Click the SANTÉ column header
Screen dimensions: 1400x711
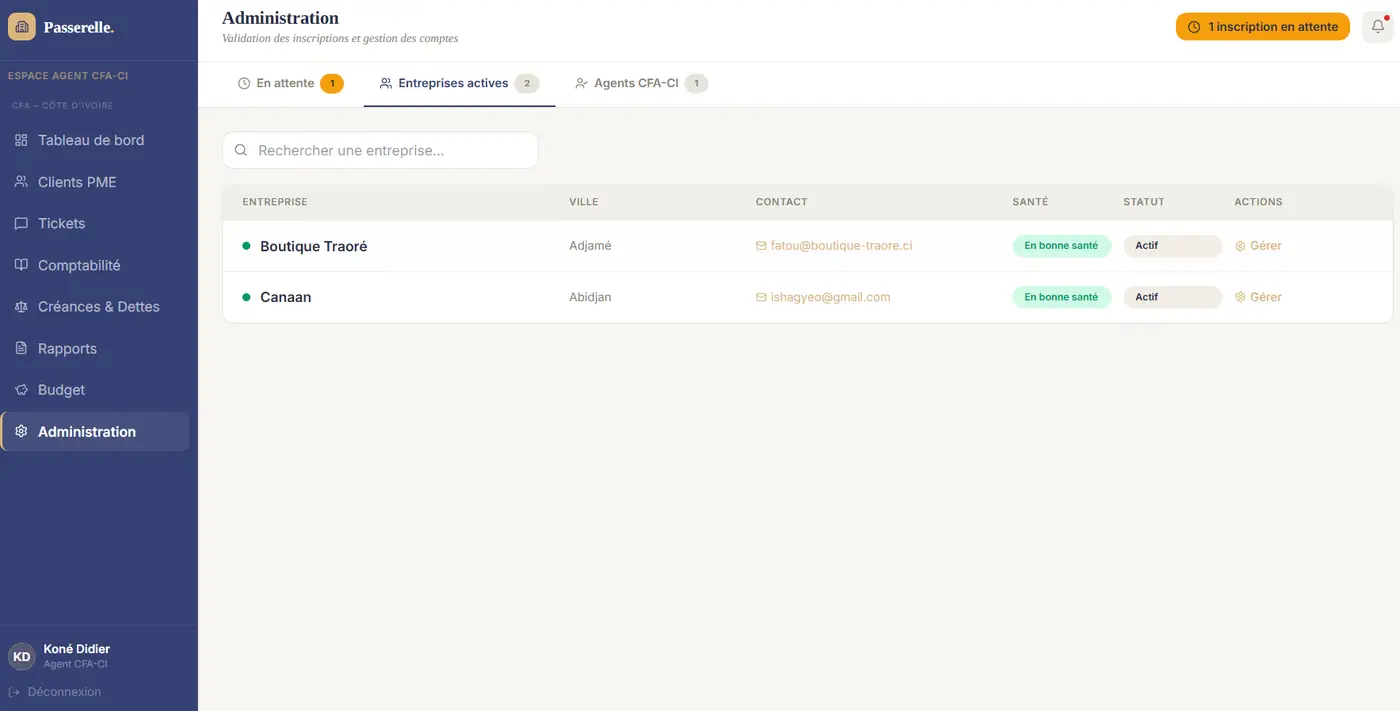(x=1031, y=202)
